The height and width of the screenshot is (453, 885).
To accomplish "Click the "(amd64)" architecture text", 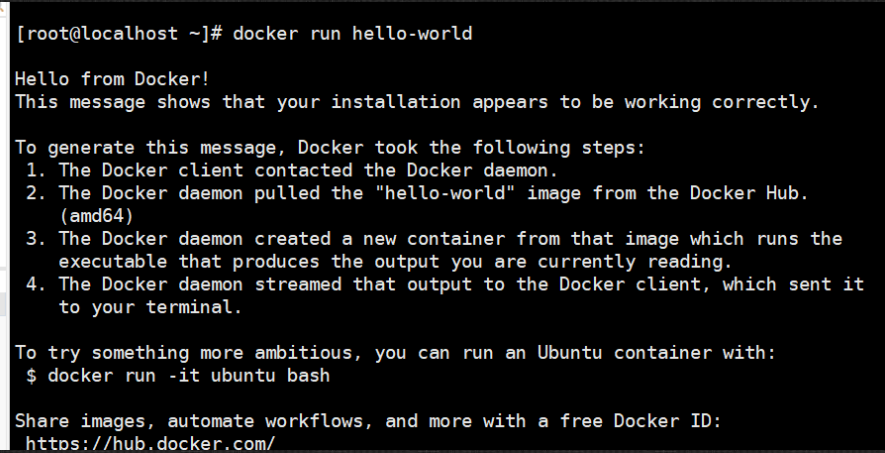I will [97, 216].
